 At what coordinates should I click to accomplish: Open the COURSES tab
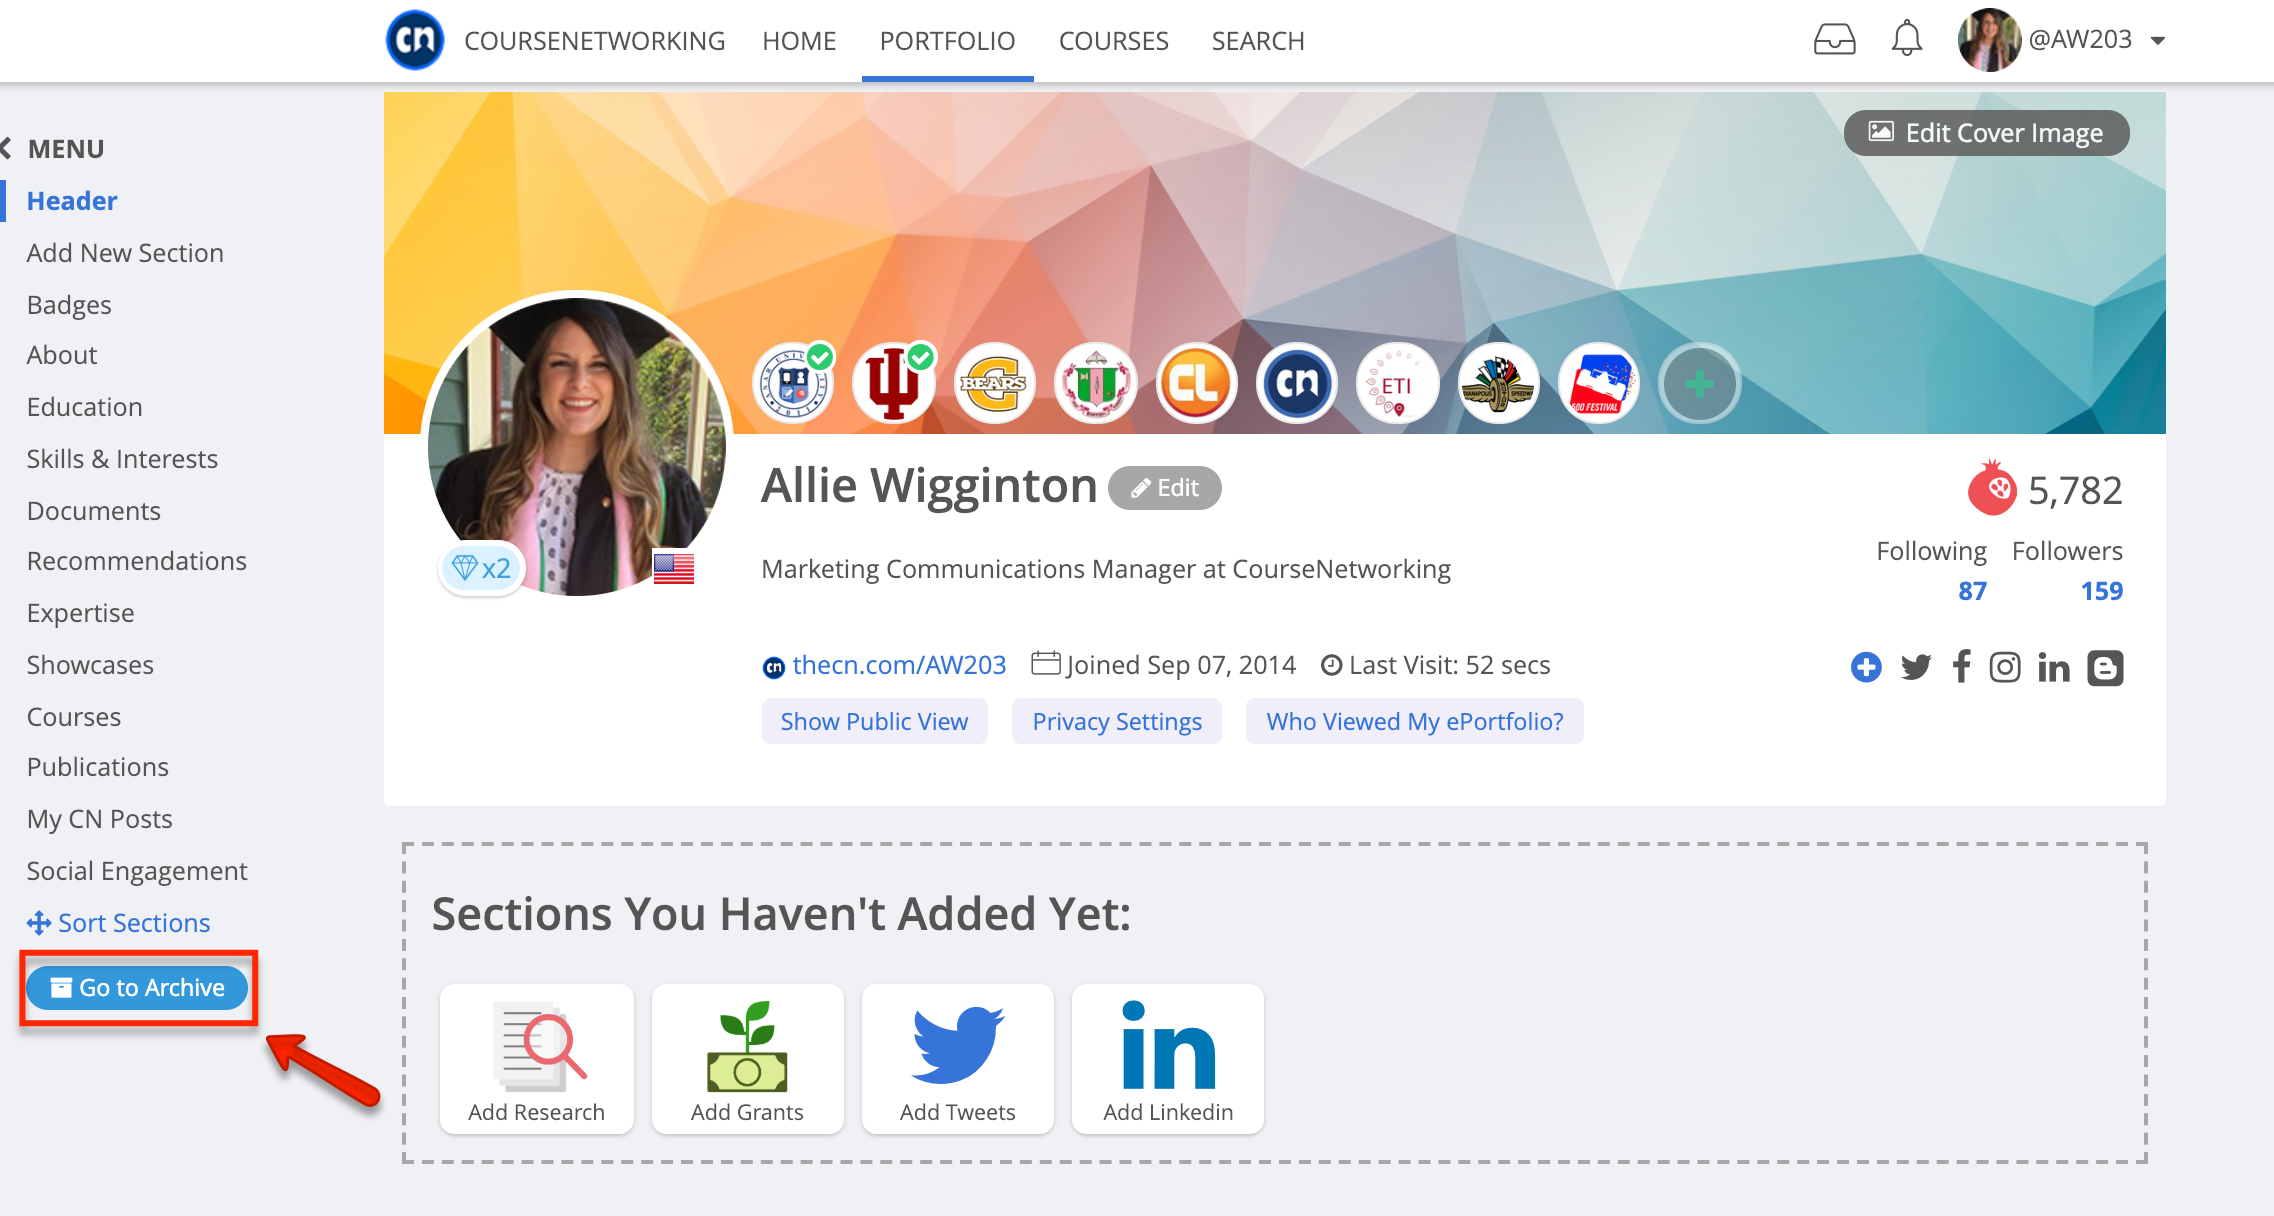[1113, 41]
